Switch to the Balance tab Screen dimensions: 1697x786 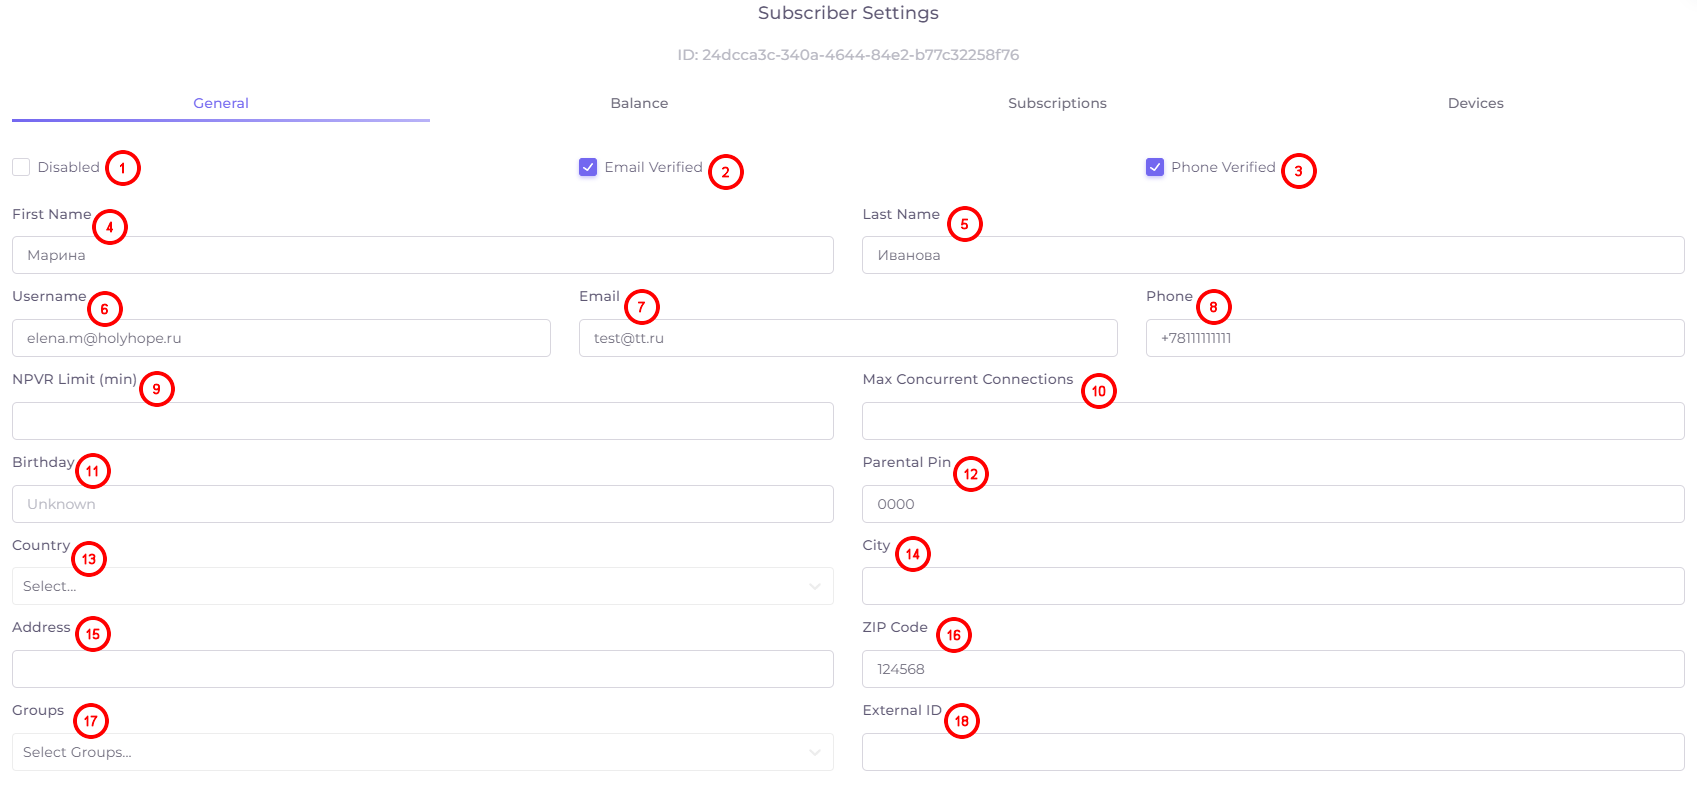point(639,103)
